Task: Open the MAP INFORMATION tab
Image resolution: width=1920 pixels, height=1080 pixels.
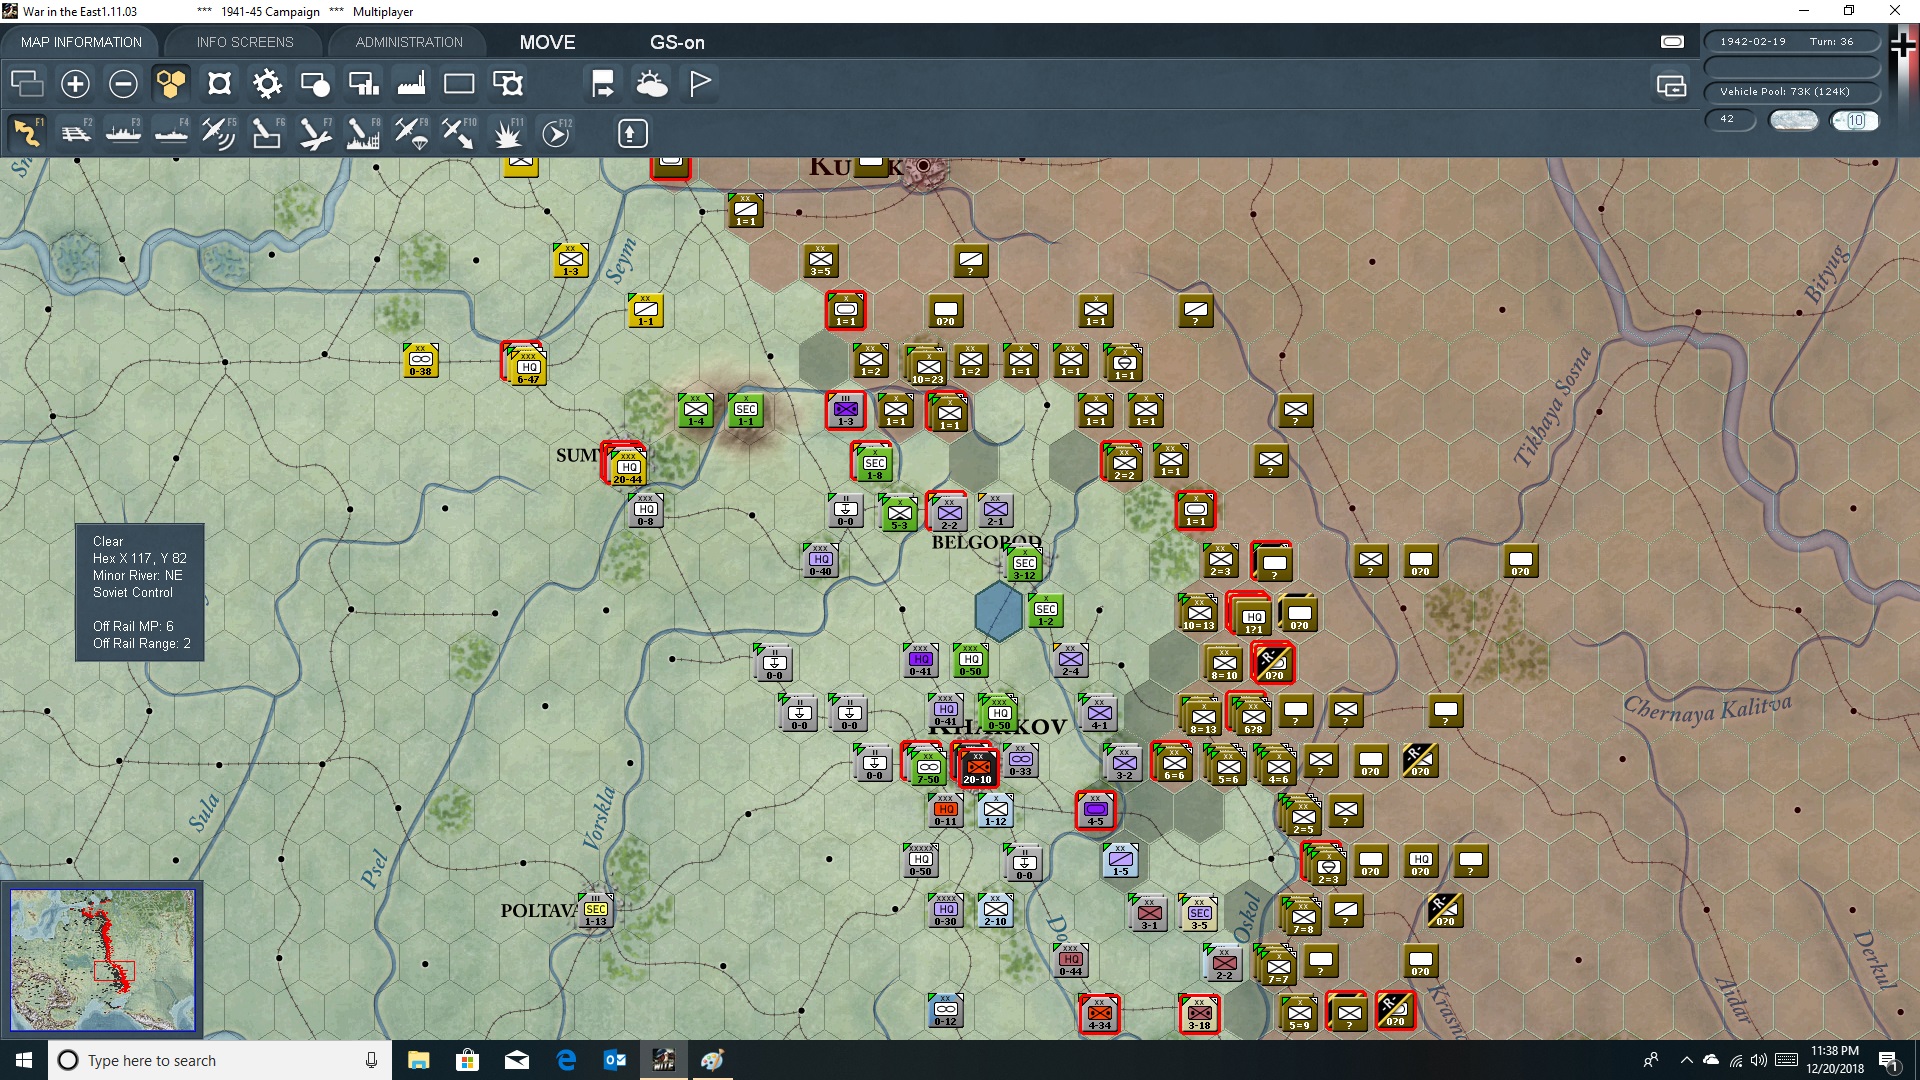Action: (x=81, y=42)
